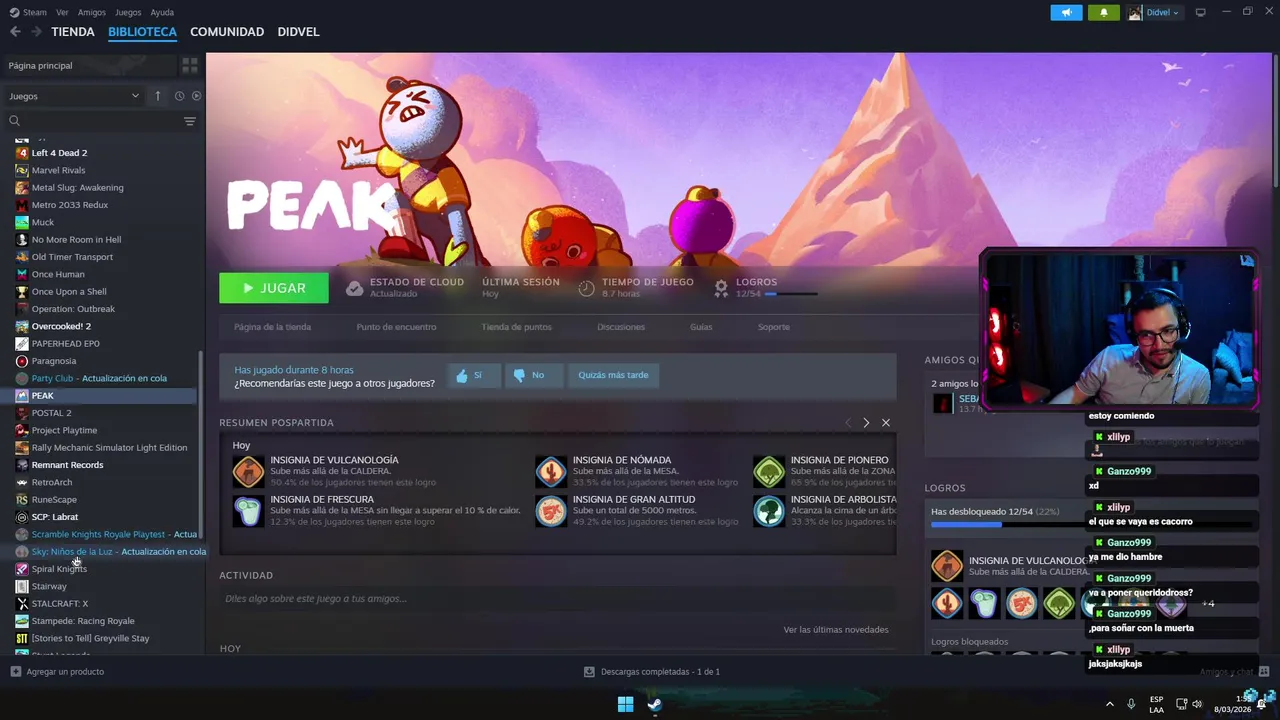Open Descargas completadas downloads status

pyautogui.click(x=652, y=672)
